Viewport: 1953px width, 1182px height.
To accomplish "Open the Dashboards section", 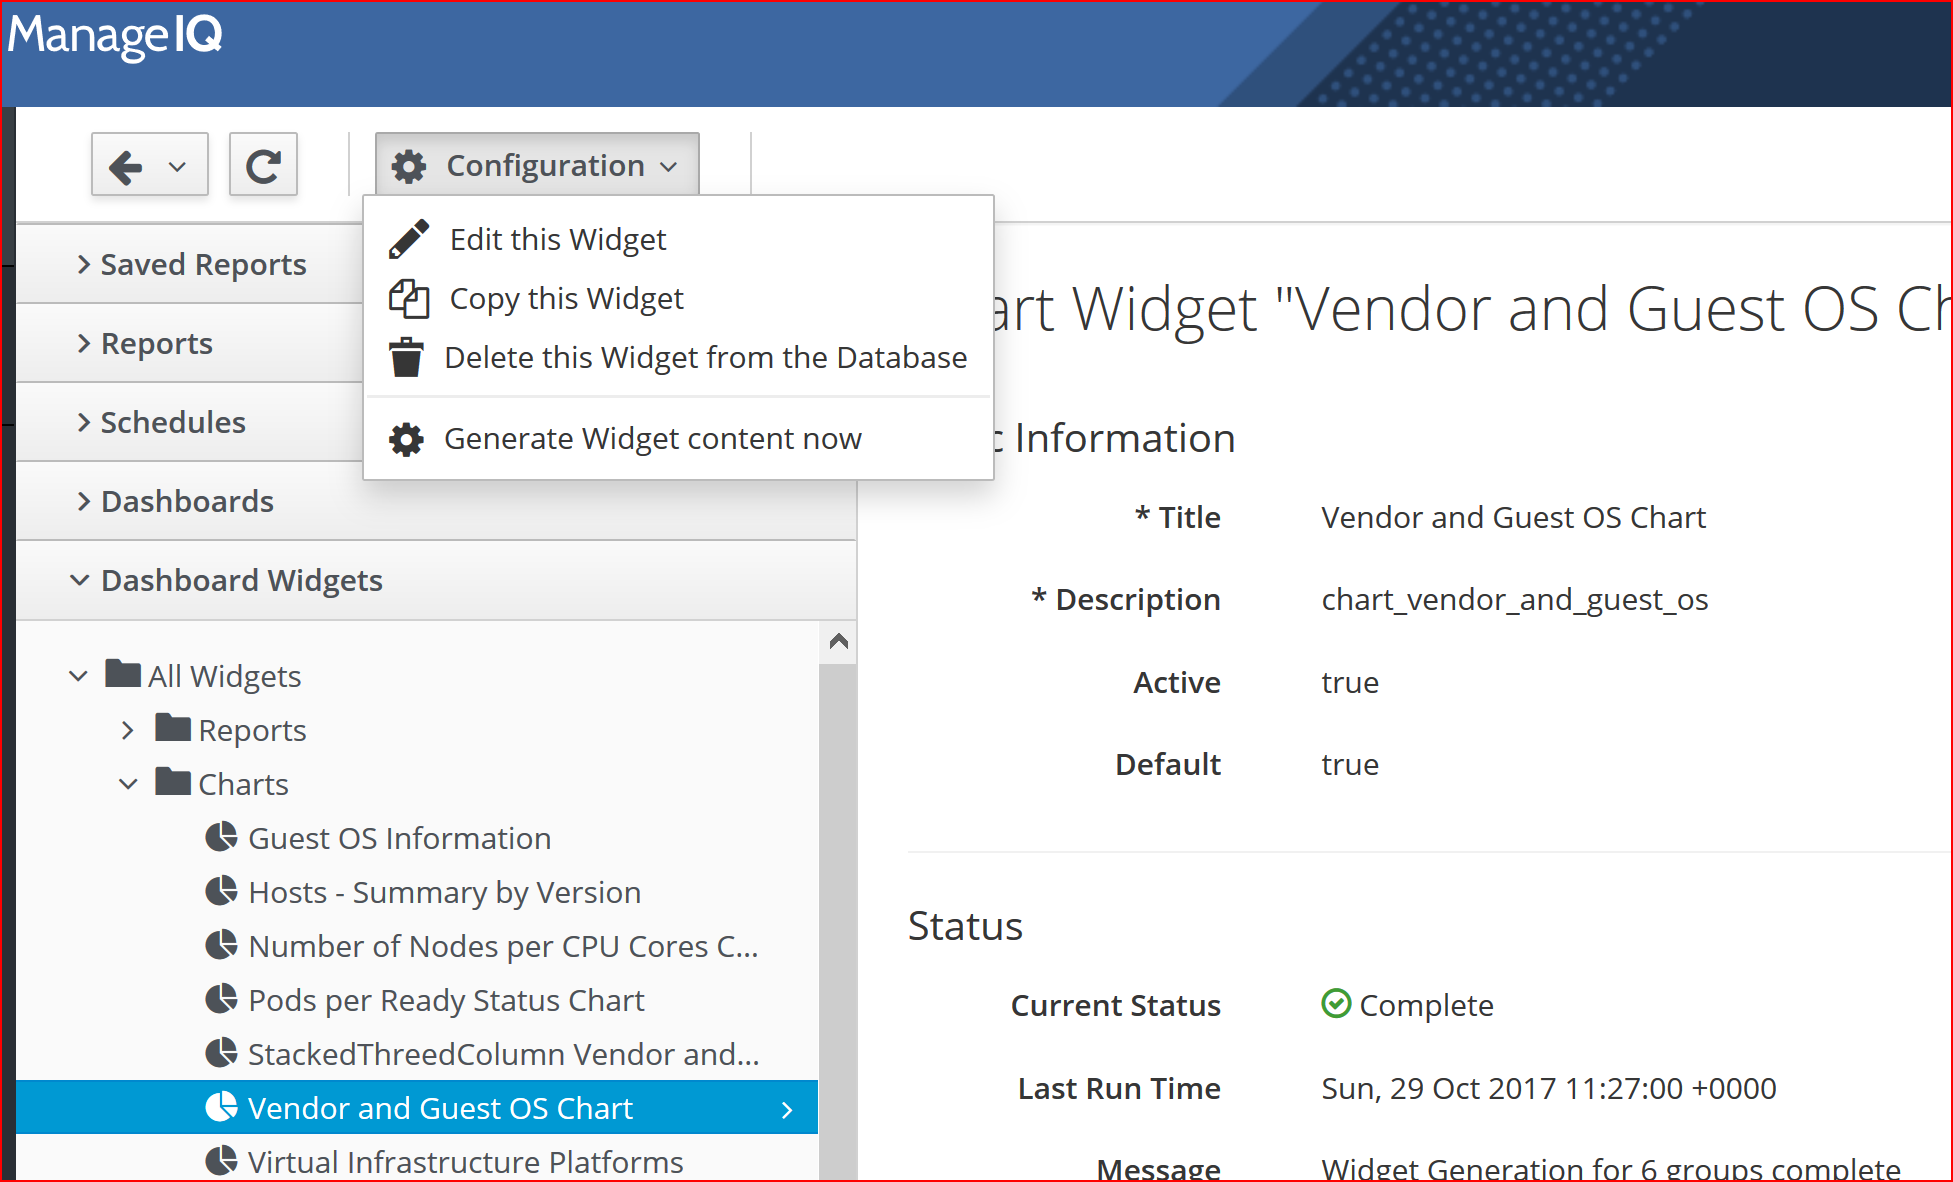I will click(186, 500).
